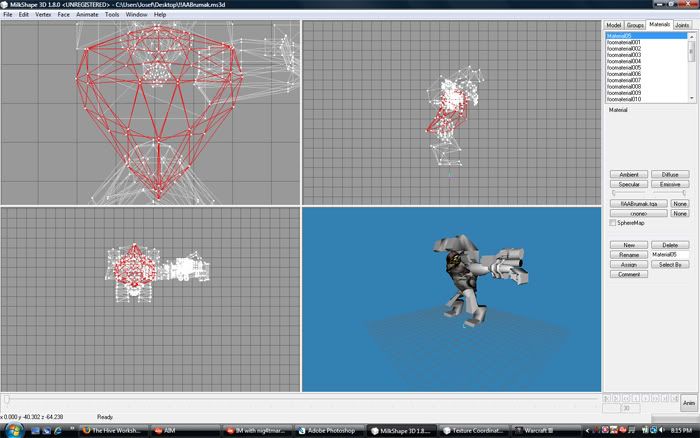Click the New material button

point(629,245)
